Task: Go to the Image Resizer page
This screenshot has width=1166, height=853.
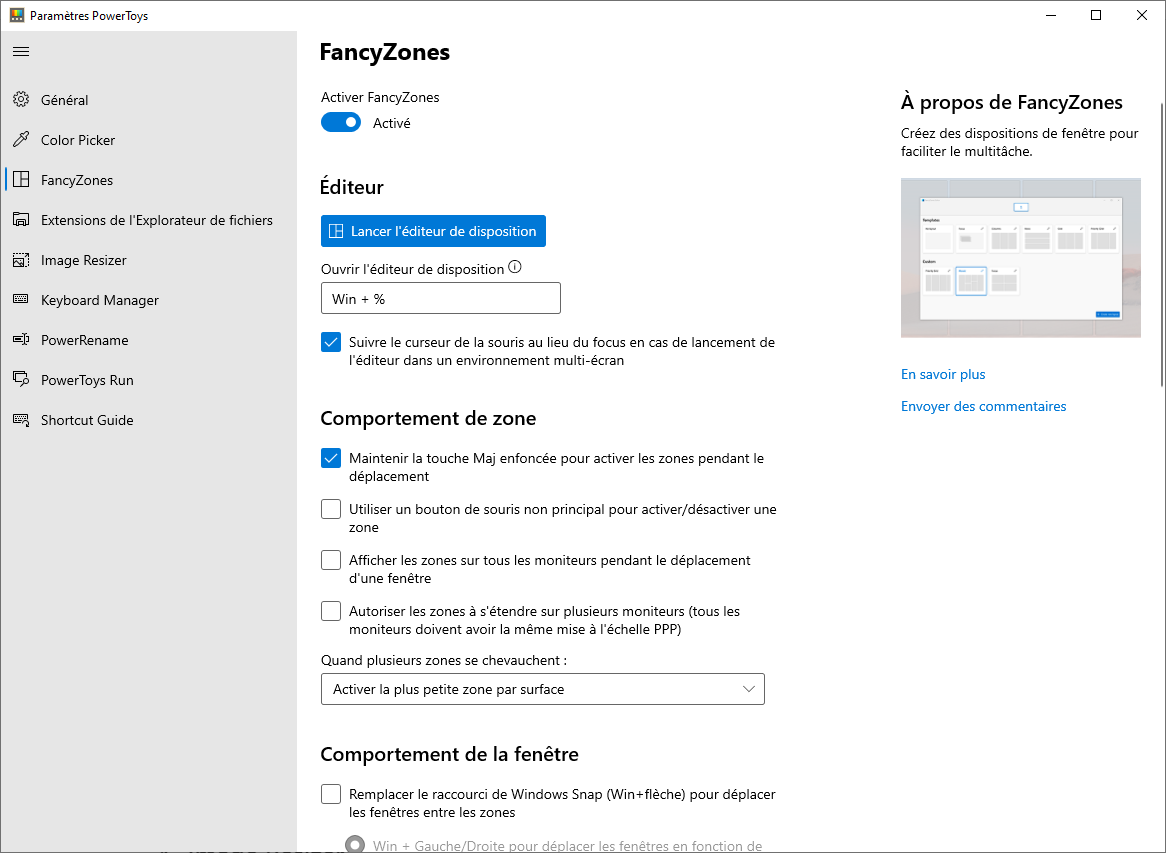Action: 151,260
